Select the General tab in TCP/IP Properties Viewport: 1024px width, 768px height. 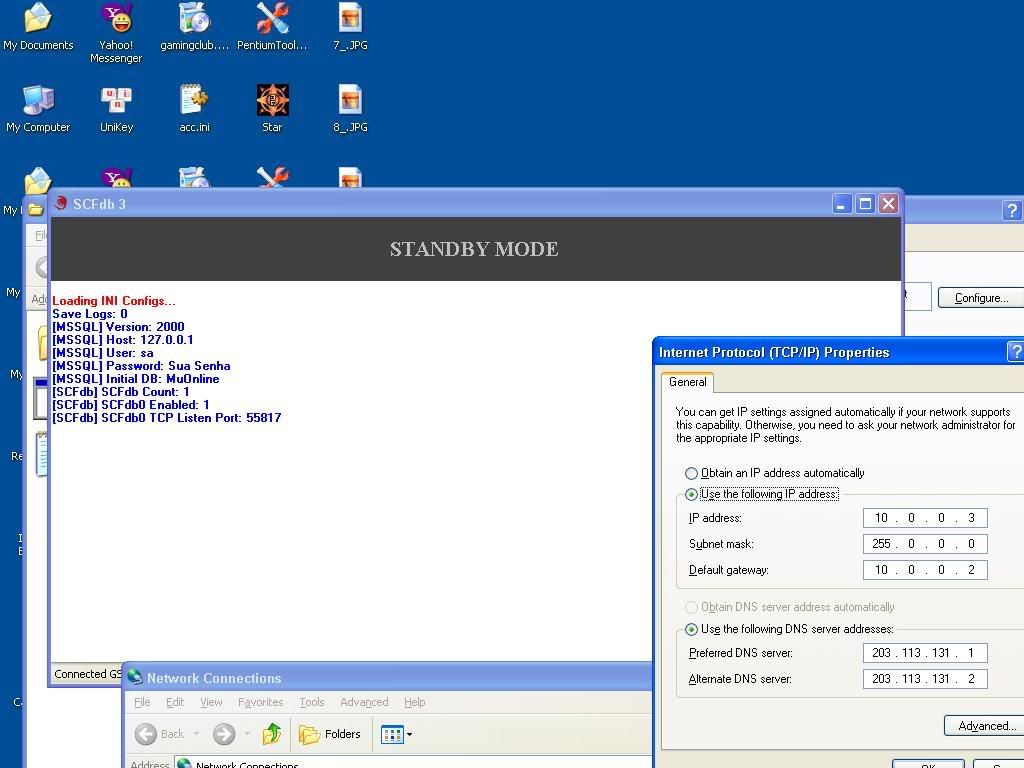point(687,382)
